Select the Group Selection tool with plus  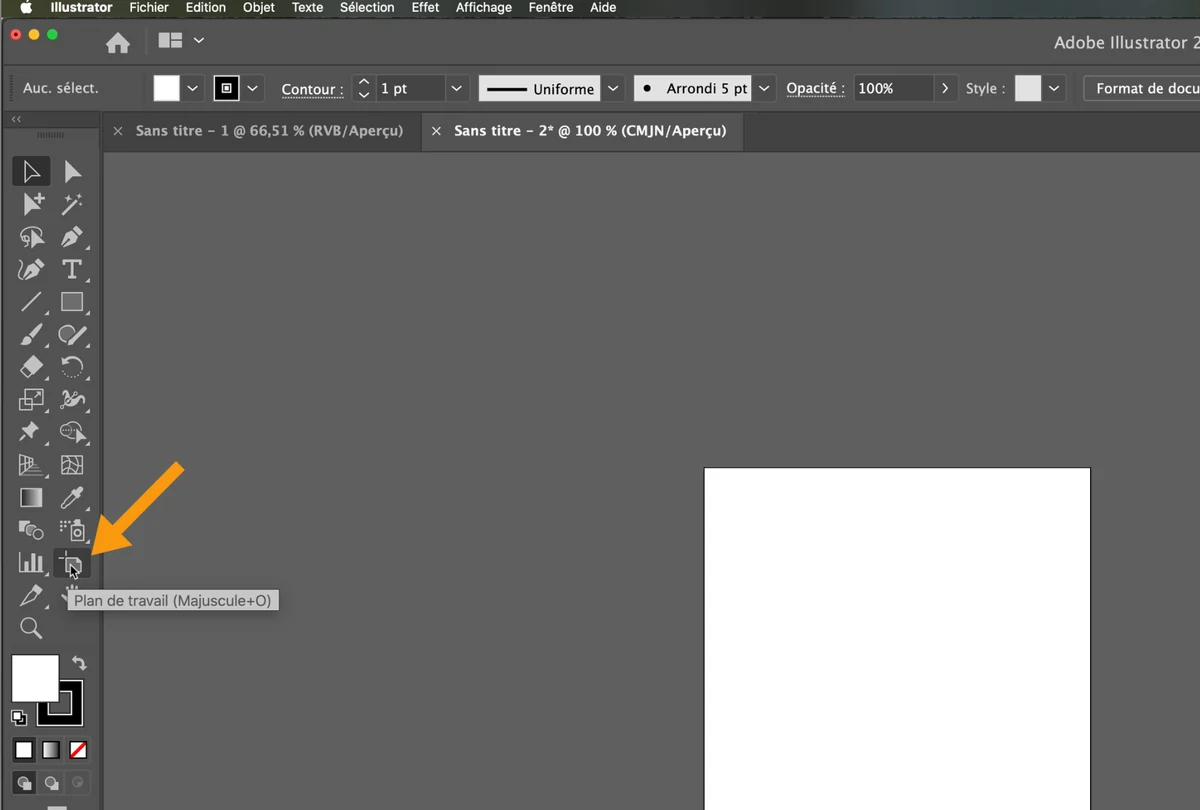[31, 204]
